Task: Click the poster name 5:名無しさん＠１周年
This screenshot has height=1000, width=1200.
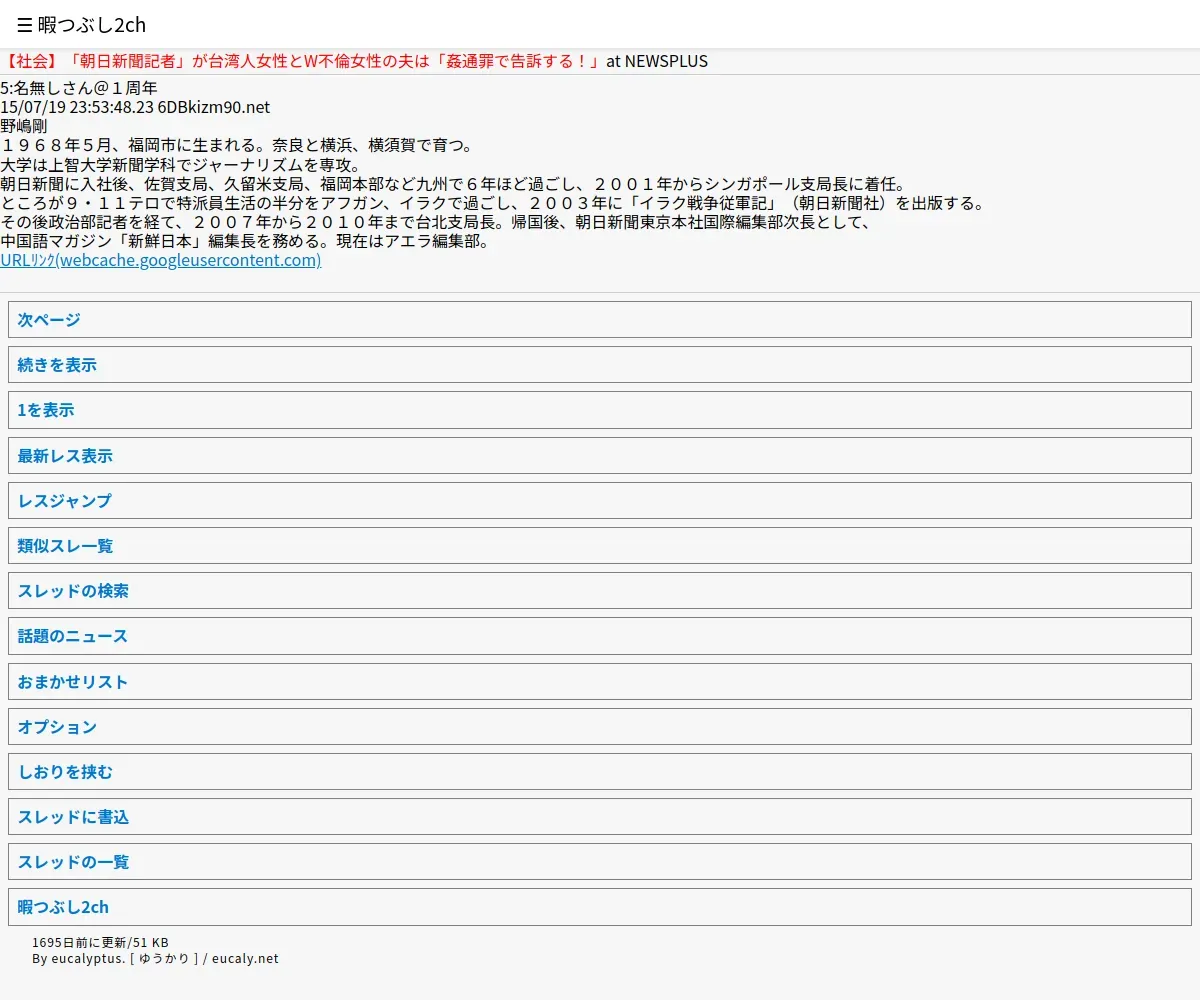Action: click(x=79, y=88)
